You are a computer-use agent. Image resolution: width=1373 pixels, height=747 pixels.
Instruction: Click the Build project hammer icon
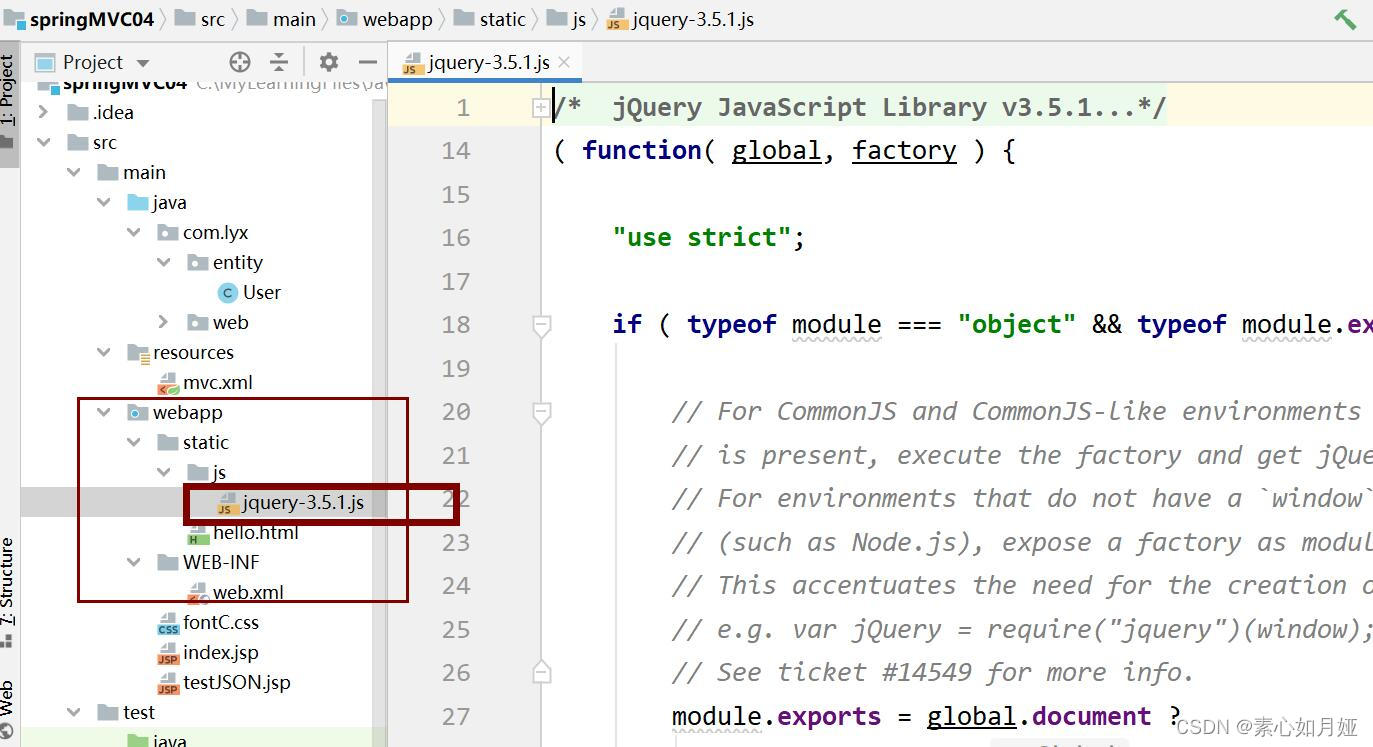pyautogui.click(x=1345, y=19)
